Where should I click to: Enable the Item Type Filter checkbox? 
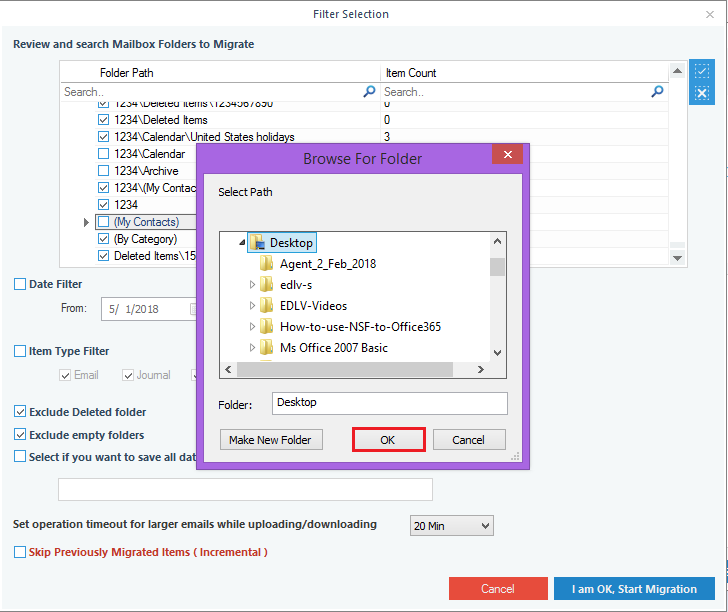pyautogui.click(x=20, y=351)
